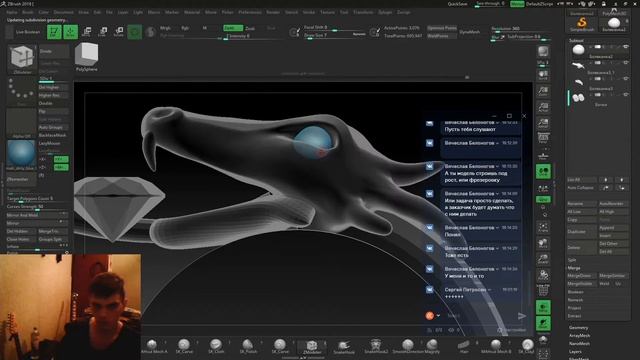Click the Divide button
This screenshot has height=360, width=640.
point(53,51)
